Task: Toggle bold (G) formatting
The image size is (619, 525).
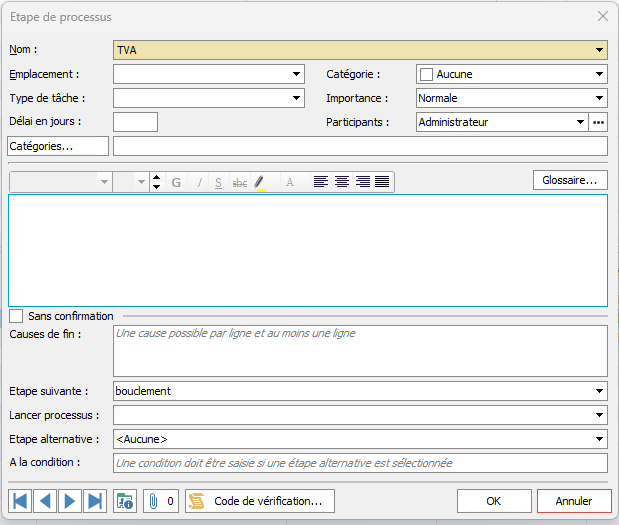Action: (176, 182)
